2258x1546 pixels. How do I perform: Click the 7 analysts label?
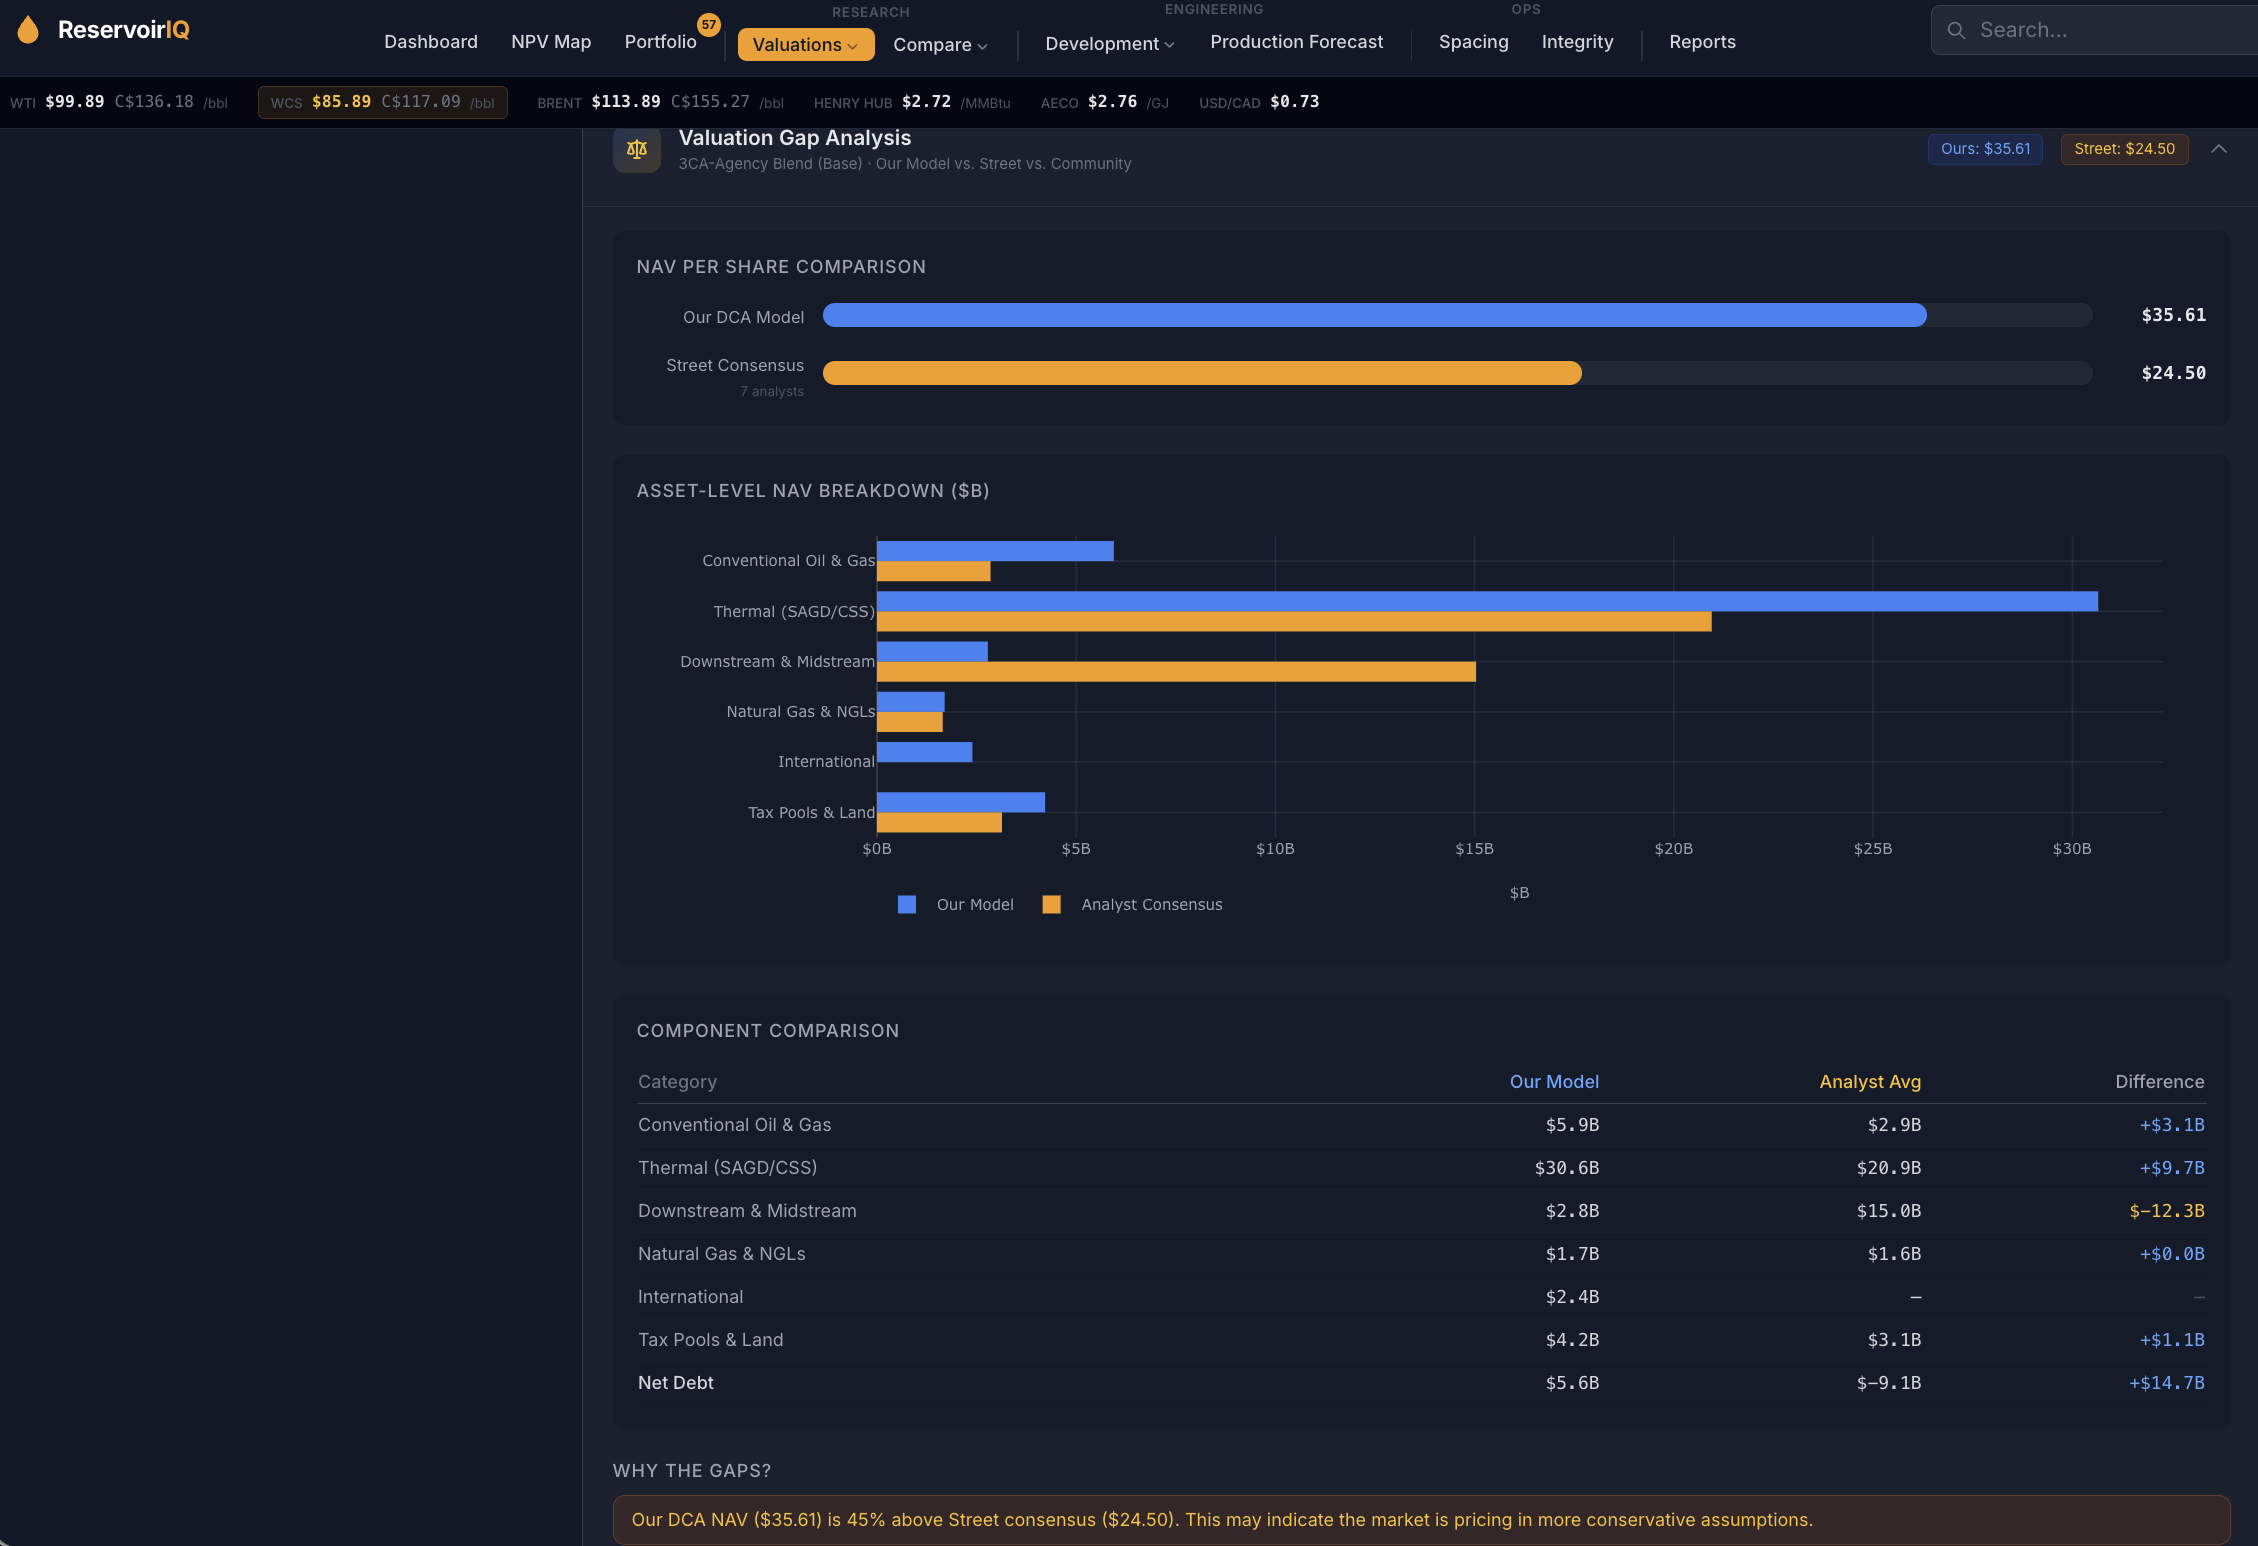pos(771,391)
